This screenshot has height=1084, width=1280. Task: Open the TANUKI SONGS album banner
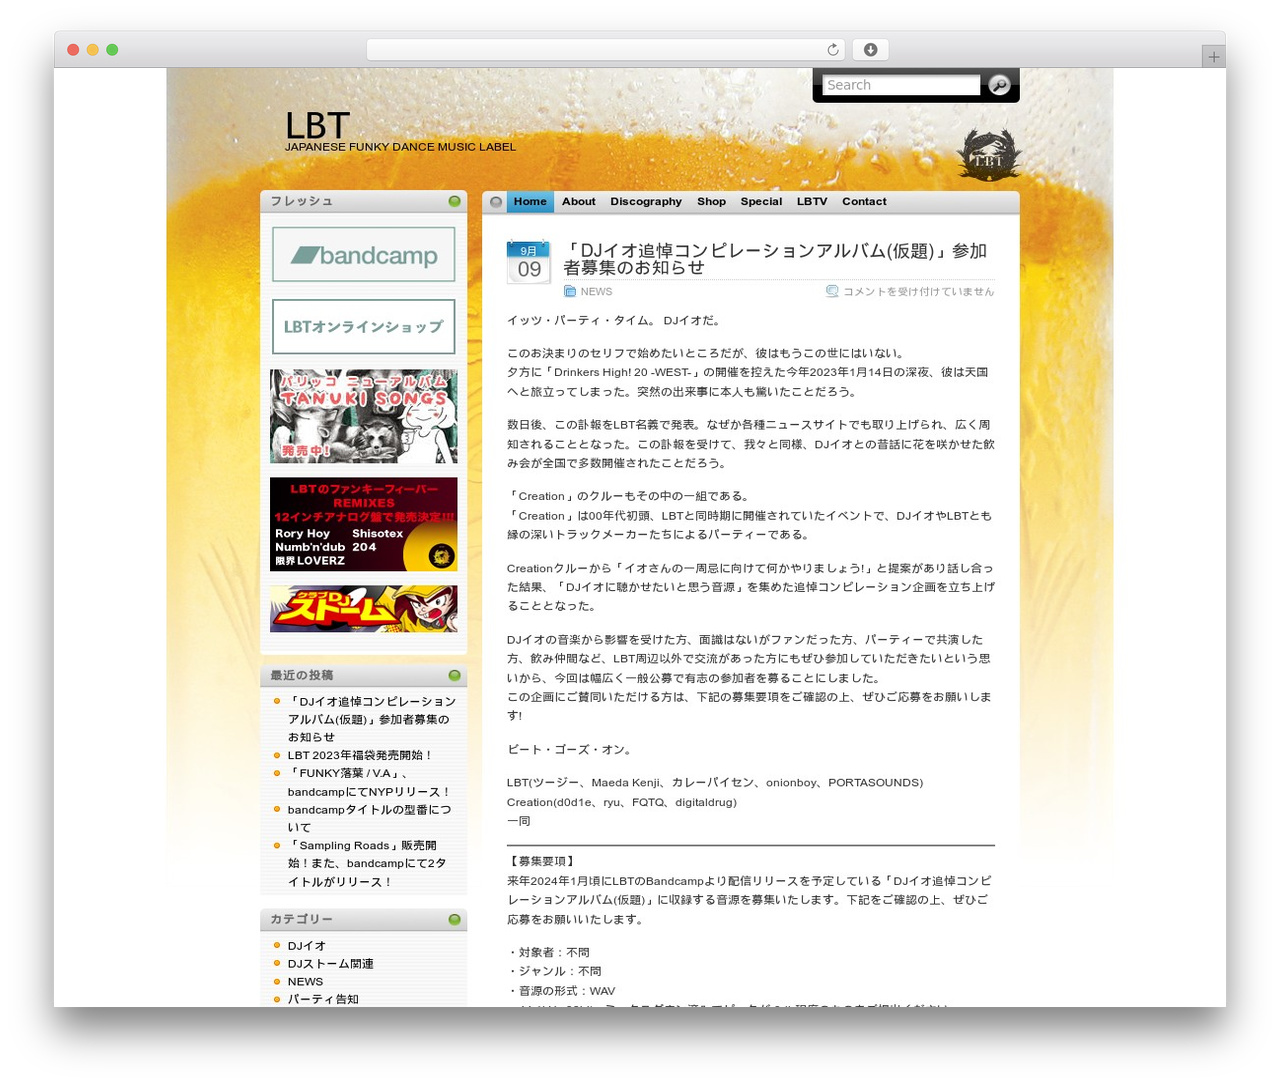[x=364, y=416]
